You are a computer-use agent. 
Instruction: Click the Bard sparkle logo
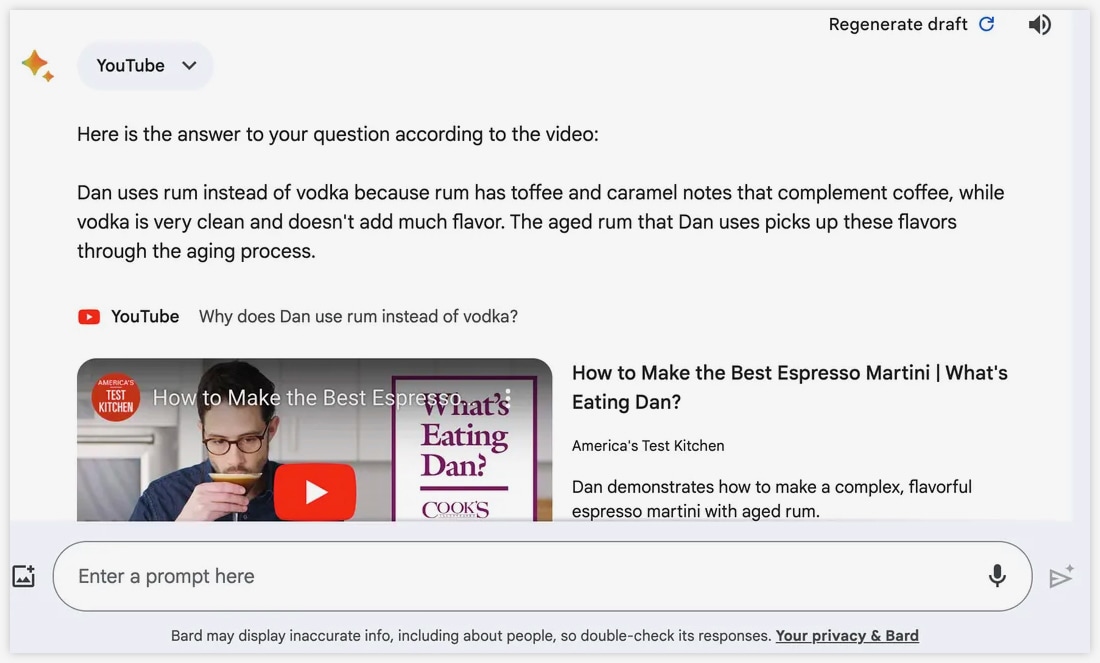click(37, 66)
